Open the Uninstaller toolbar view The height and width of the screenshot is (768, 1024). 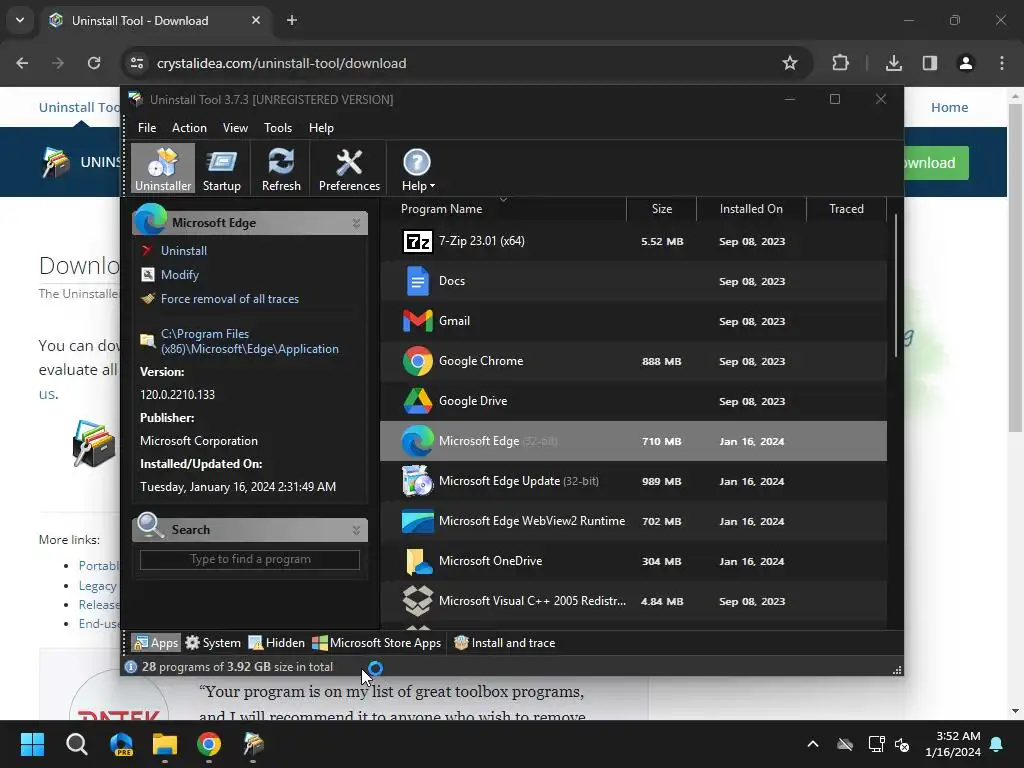tap(163, 168)
